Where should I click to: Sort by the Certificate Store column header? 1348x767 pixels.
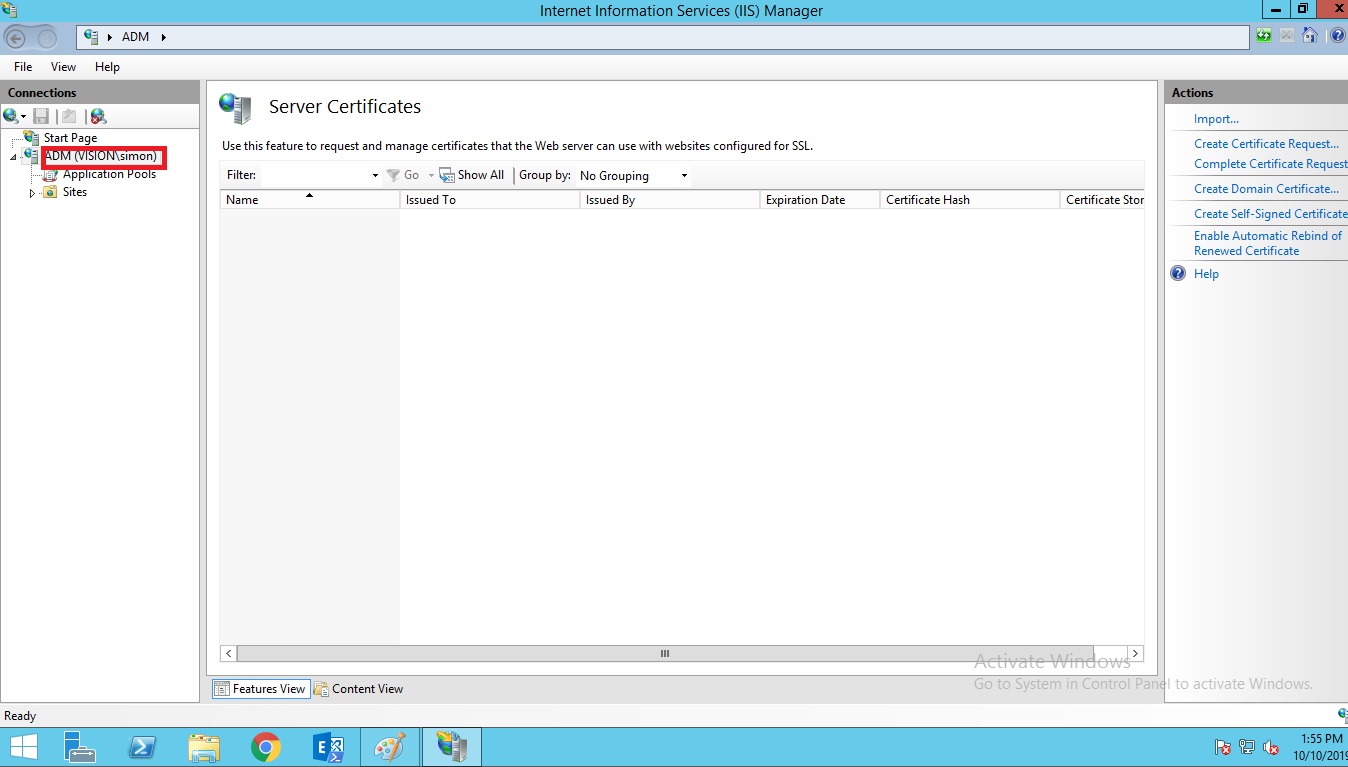(1102, 200)
